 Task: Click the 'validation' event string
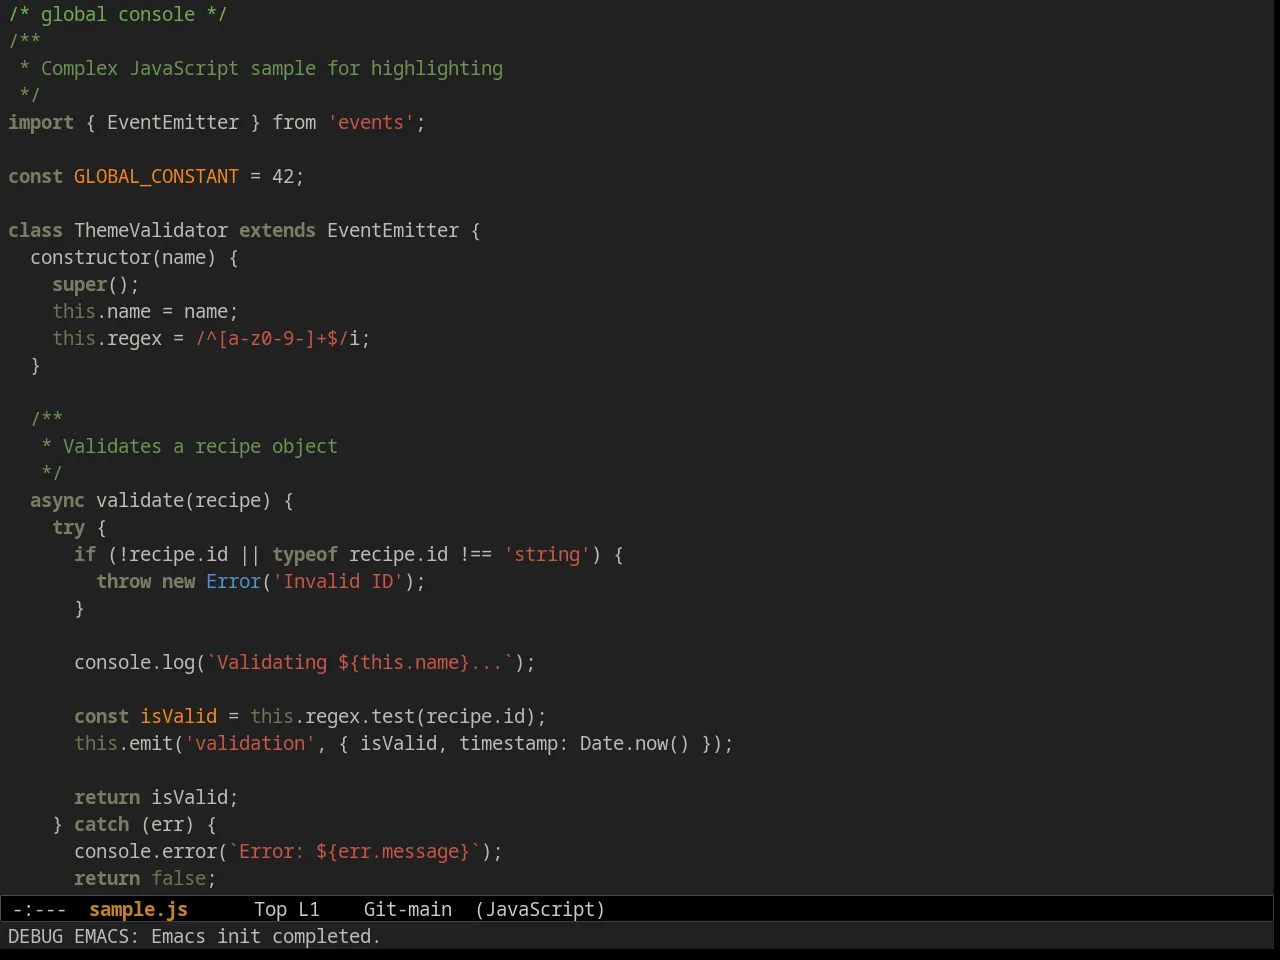(x=250, y=743)
